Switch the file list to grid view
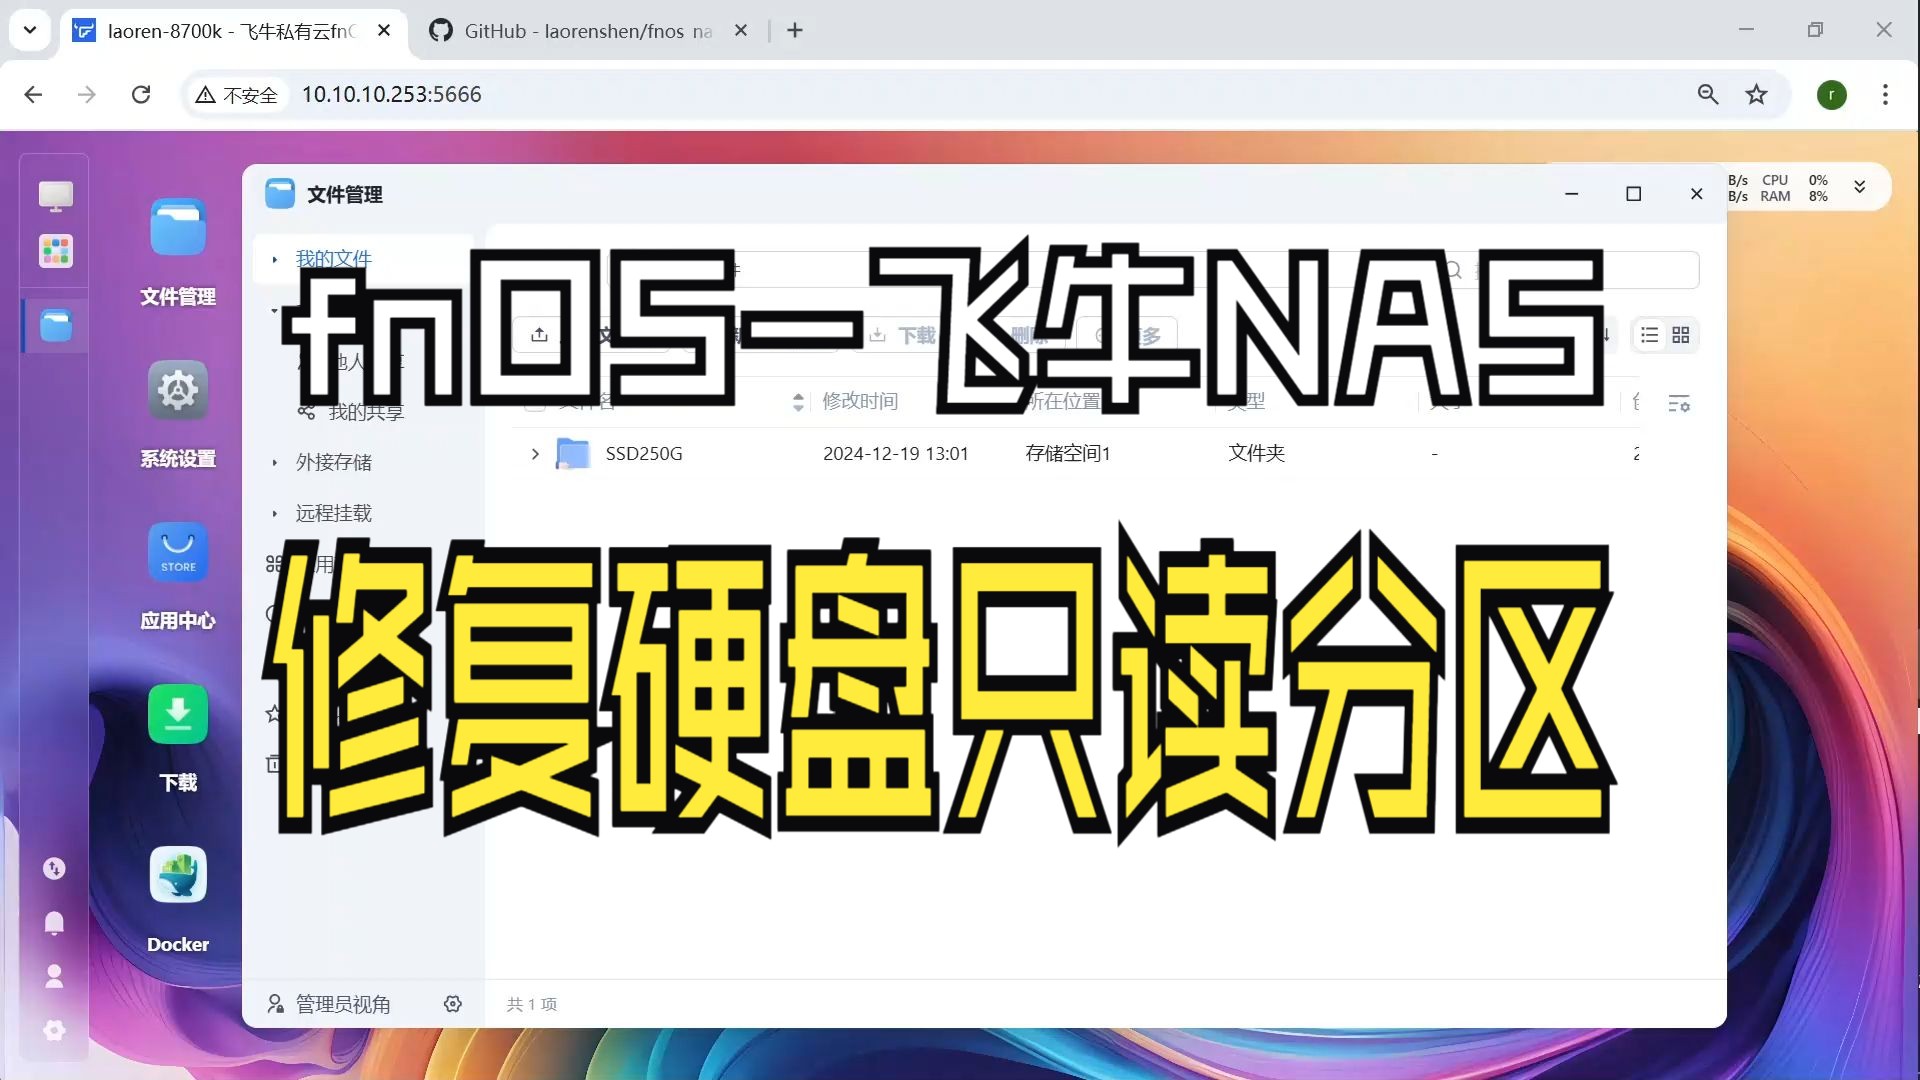The width and height of the screenshot is (1920, 1080). pyautogui.click(x=1681, y=335)
